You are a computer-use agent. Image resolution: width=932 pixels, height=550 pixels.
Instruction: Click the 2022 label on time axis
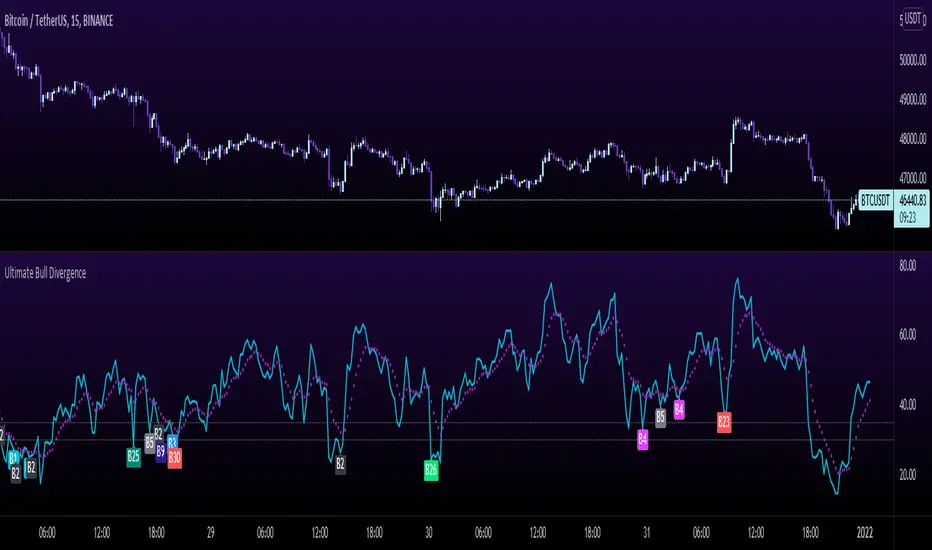864,533
